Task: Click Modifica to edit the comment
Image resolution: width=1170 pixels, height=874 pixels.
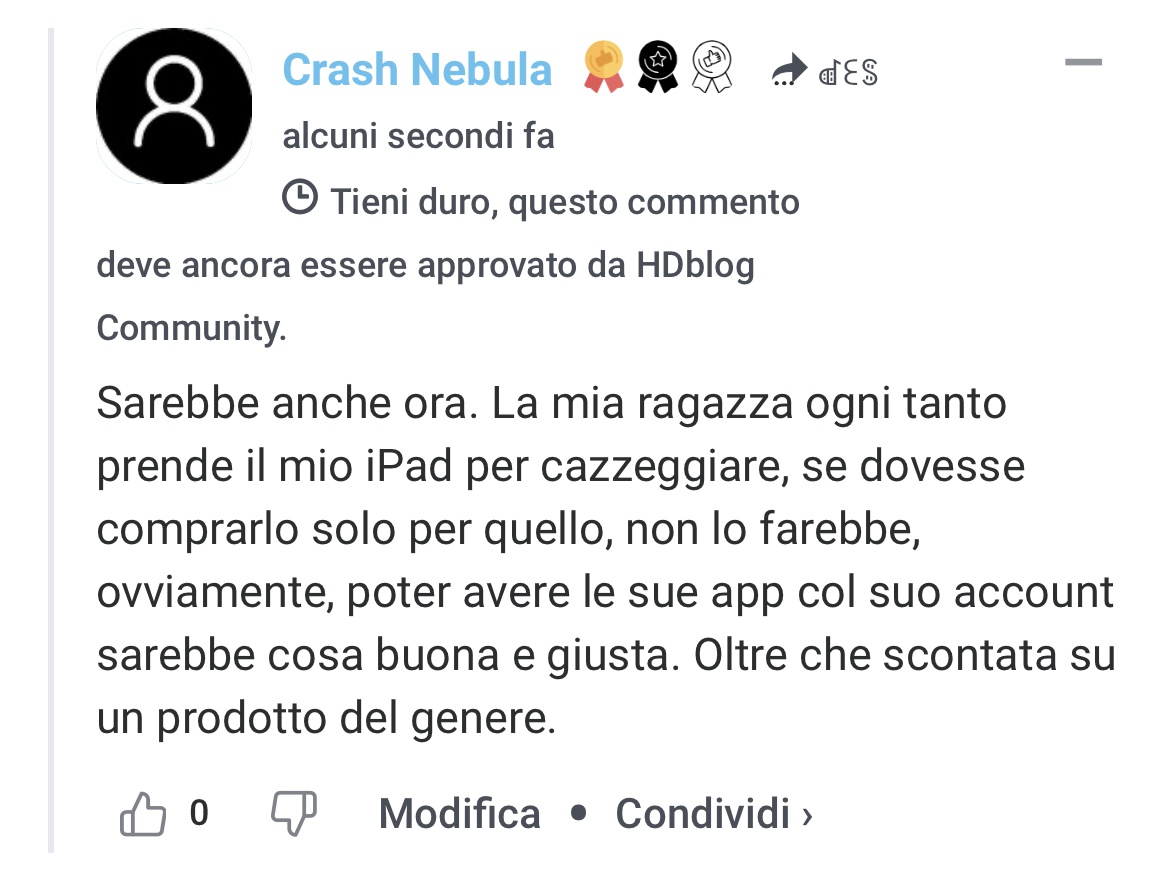Action: click(x=460, y=814)
